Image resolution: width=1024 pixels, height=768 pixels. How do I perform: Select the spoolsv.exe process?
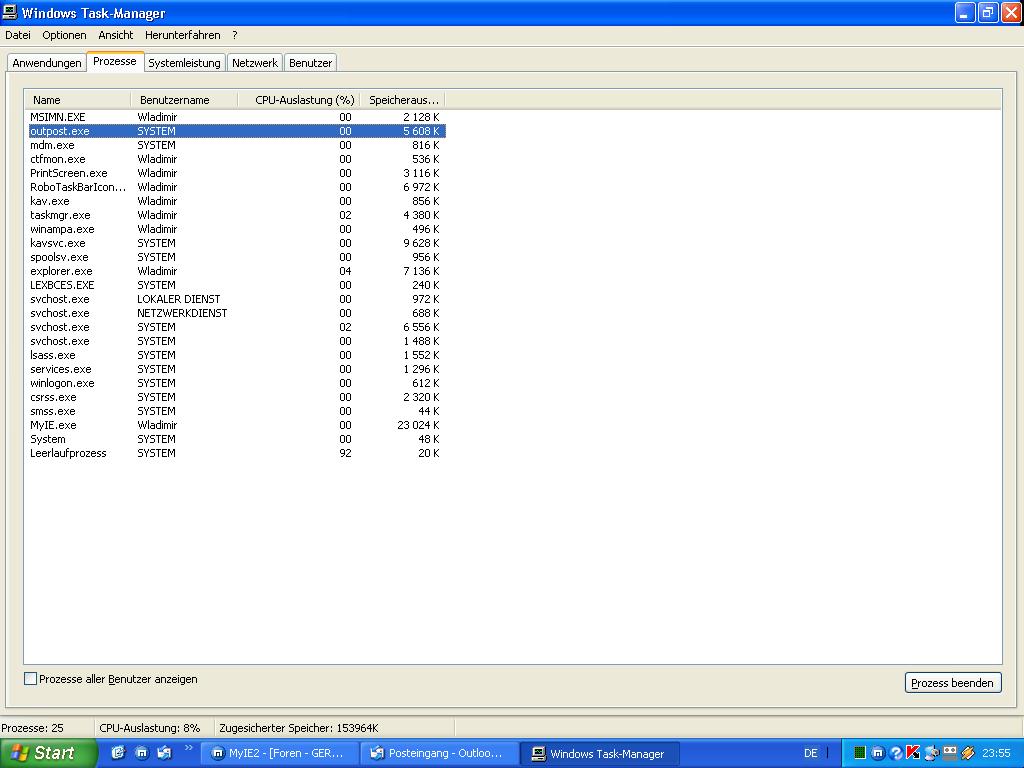236,257
